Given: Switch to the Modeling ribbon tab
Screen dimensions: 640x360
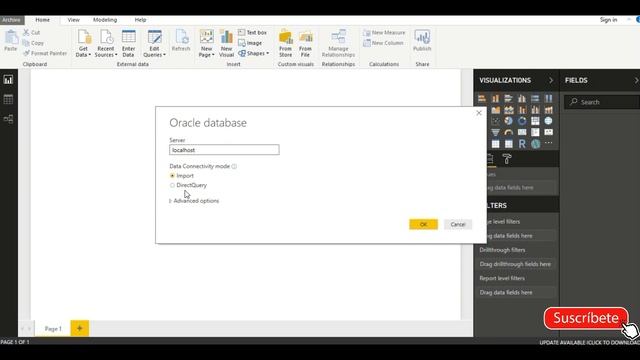Looking at the screenshot, I should 105,20.
